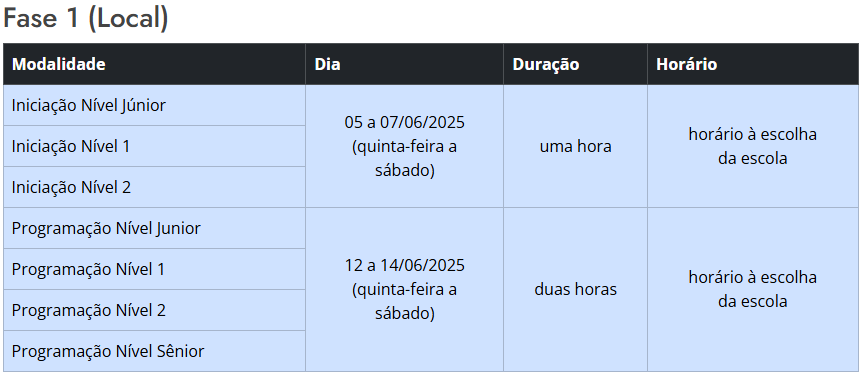Select the uma hora duration cell
Screen dimensions: 864x377
(575, 146)
